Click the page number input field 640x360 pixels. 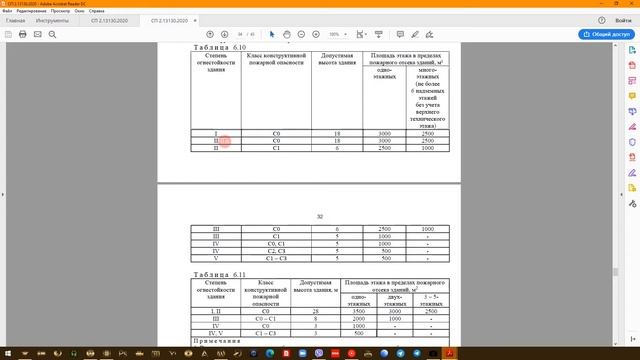[240, 34]
